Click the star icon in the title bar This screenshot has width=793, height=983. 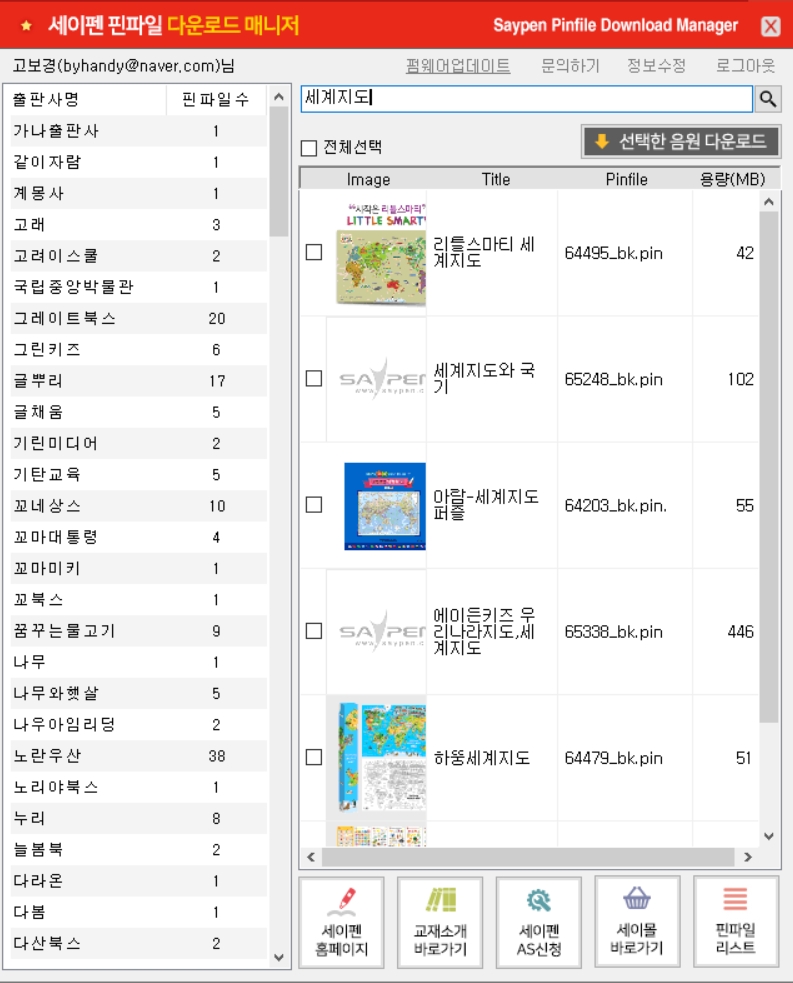26,25
